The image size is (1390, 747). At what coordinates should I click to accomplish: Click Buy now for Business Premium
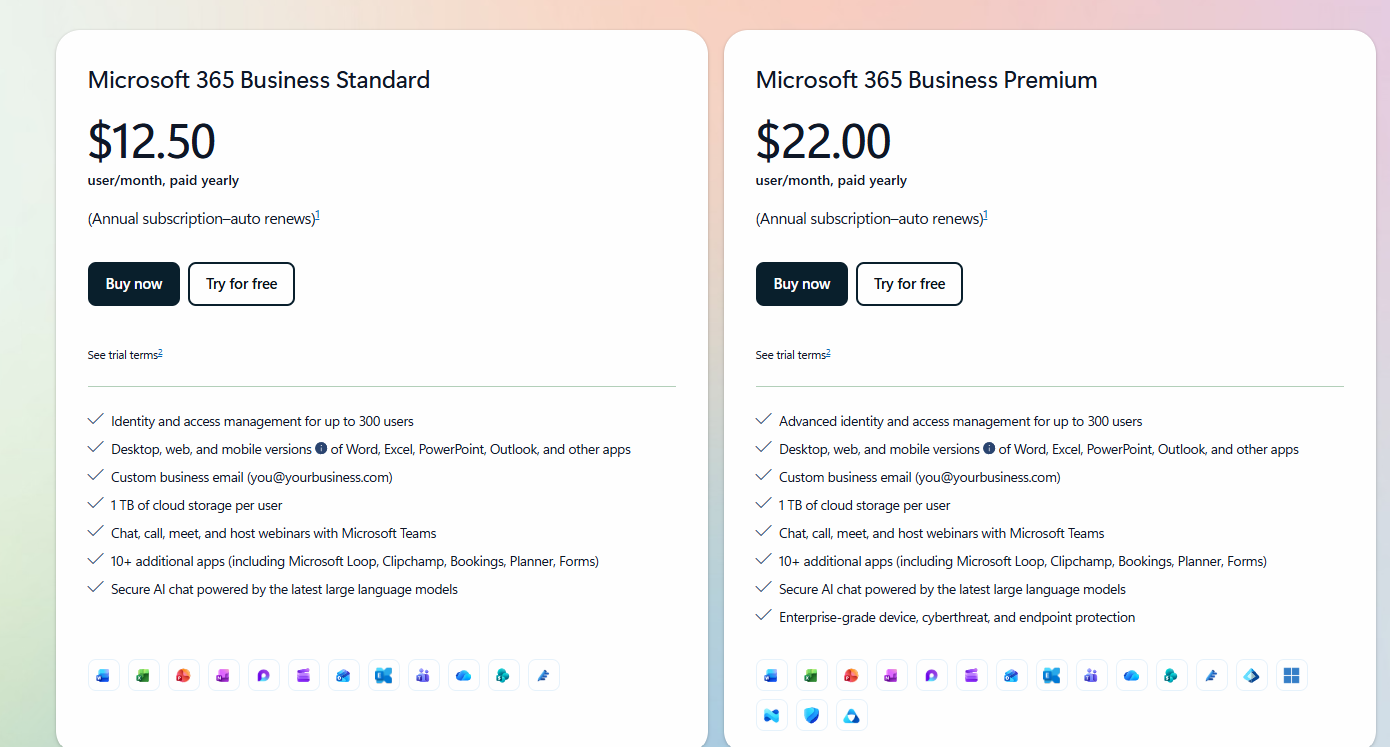click(802, 284)
